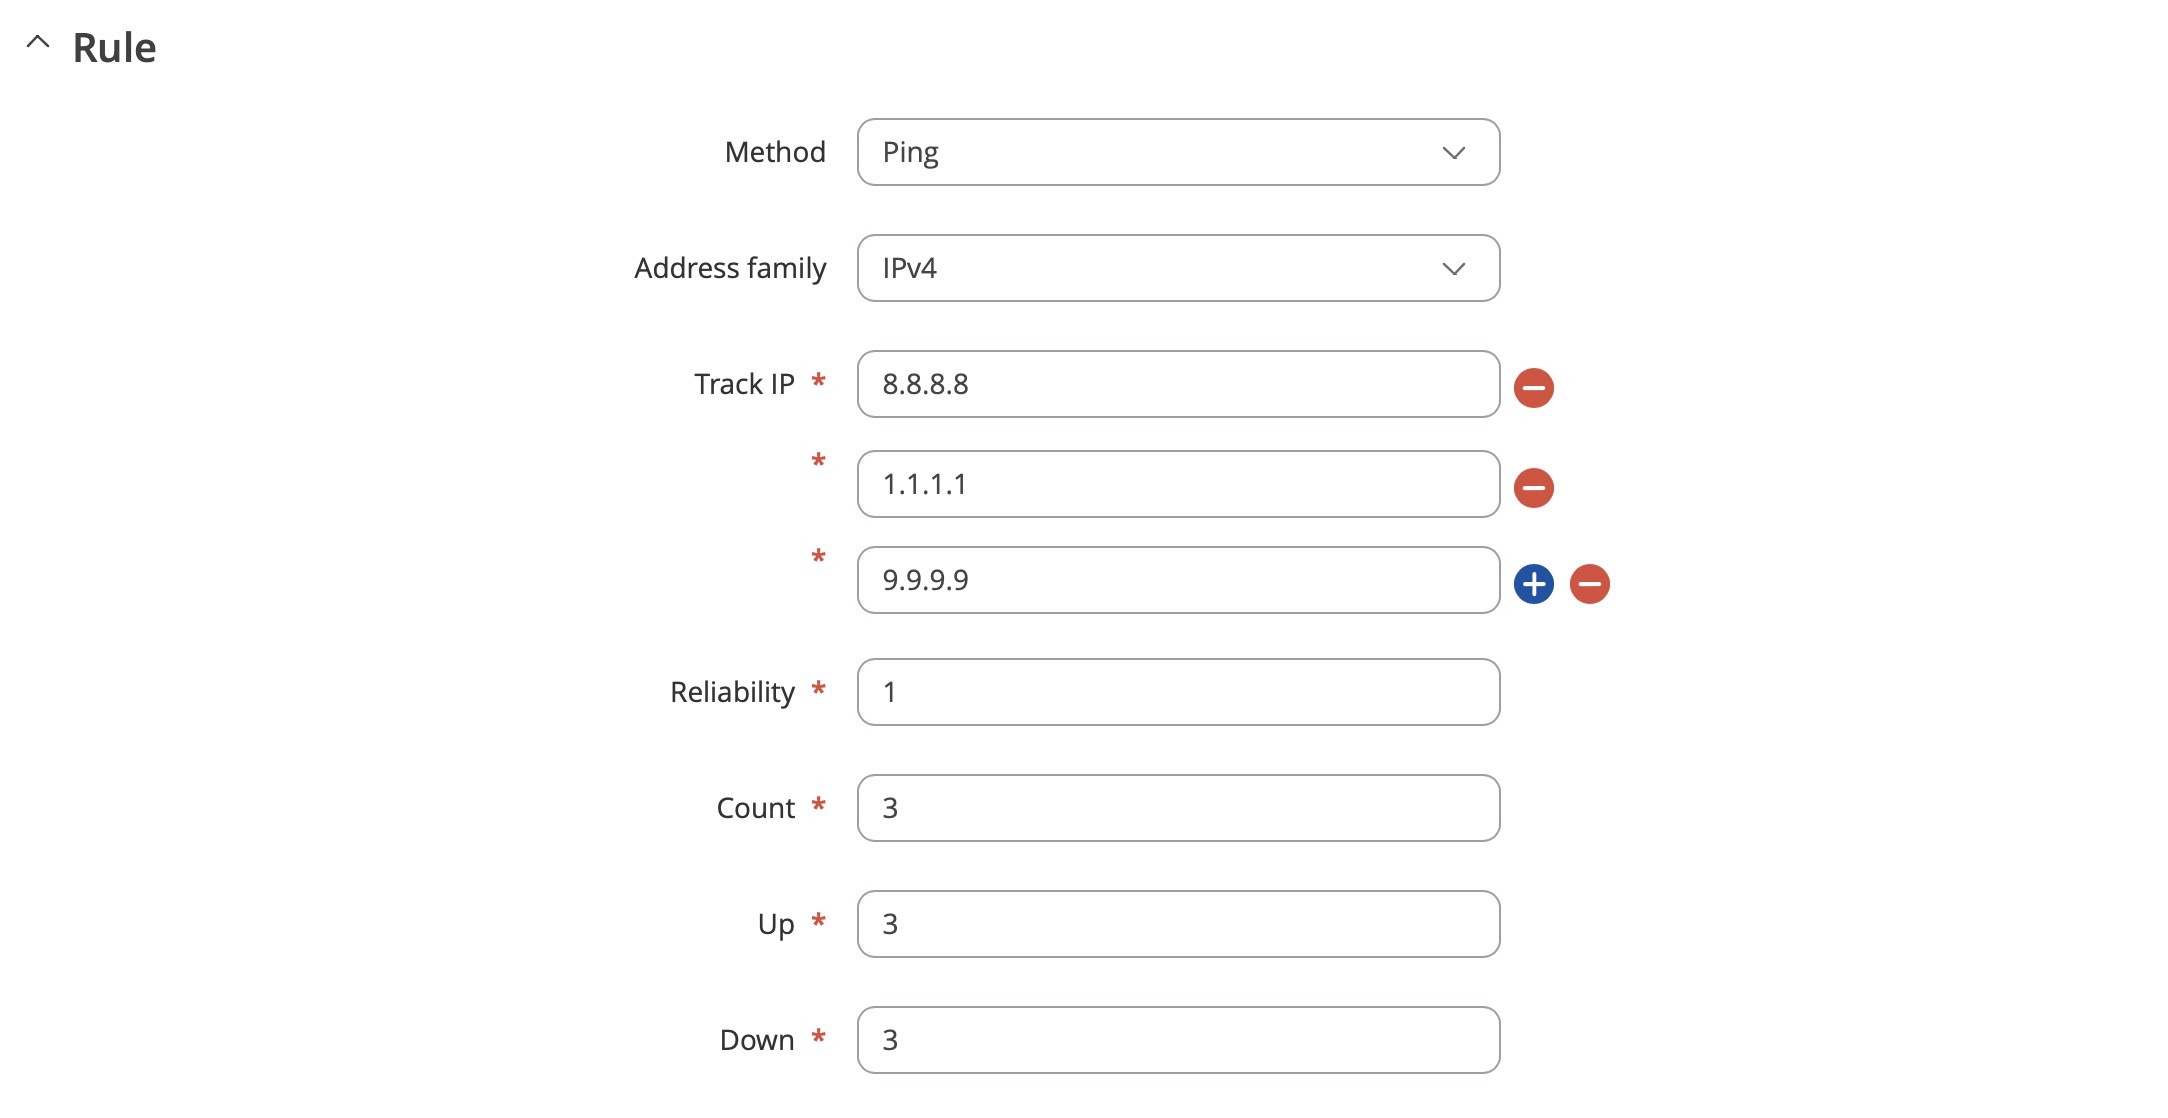This screenshot has width=2168, height=1118.
Task: Click the Reliability field label
Action: 732,692
